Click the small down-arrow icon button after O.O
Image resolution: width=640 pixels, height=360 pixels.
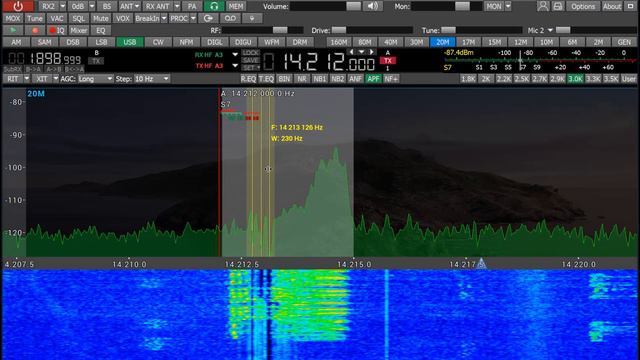[252, 18]
